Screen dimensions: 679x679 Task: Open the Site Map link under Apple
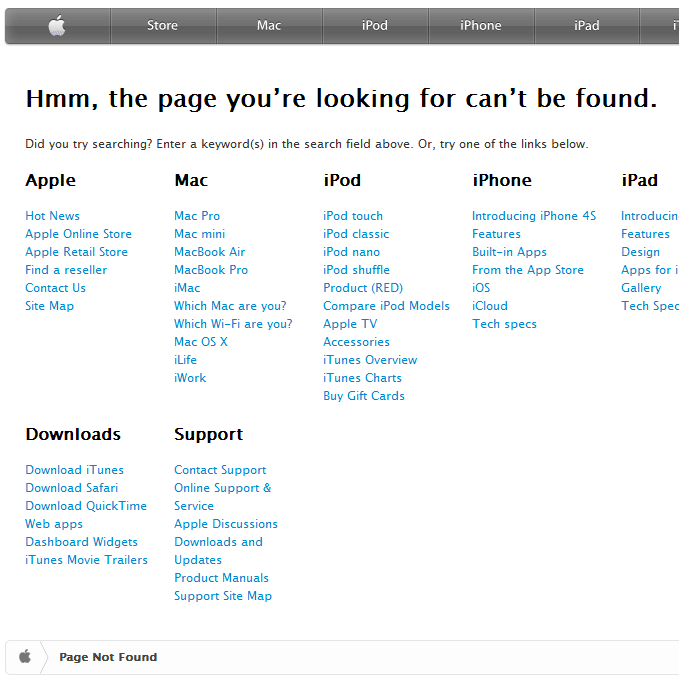point(49,306)
